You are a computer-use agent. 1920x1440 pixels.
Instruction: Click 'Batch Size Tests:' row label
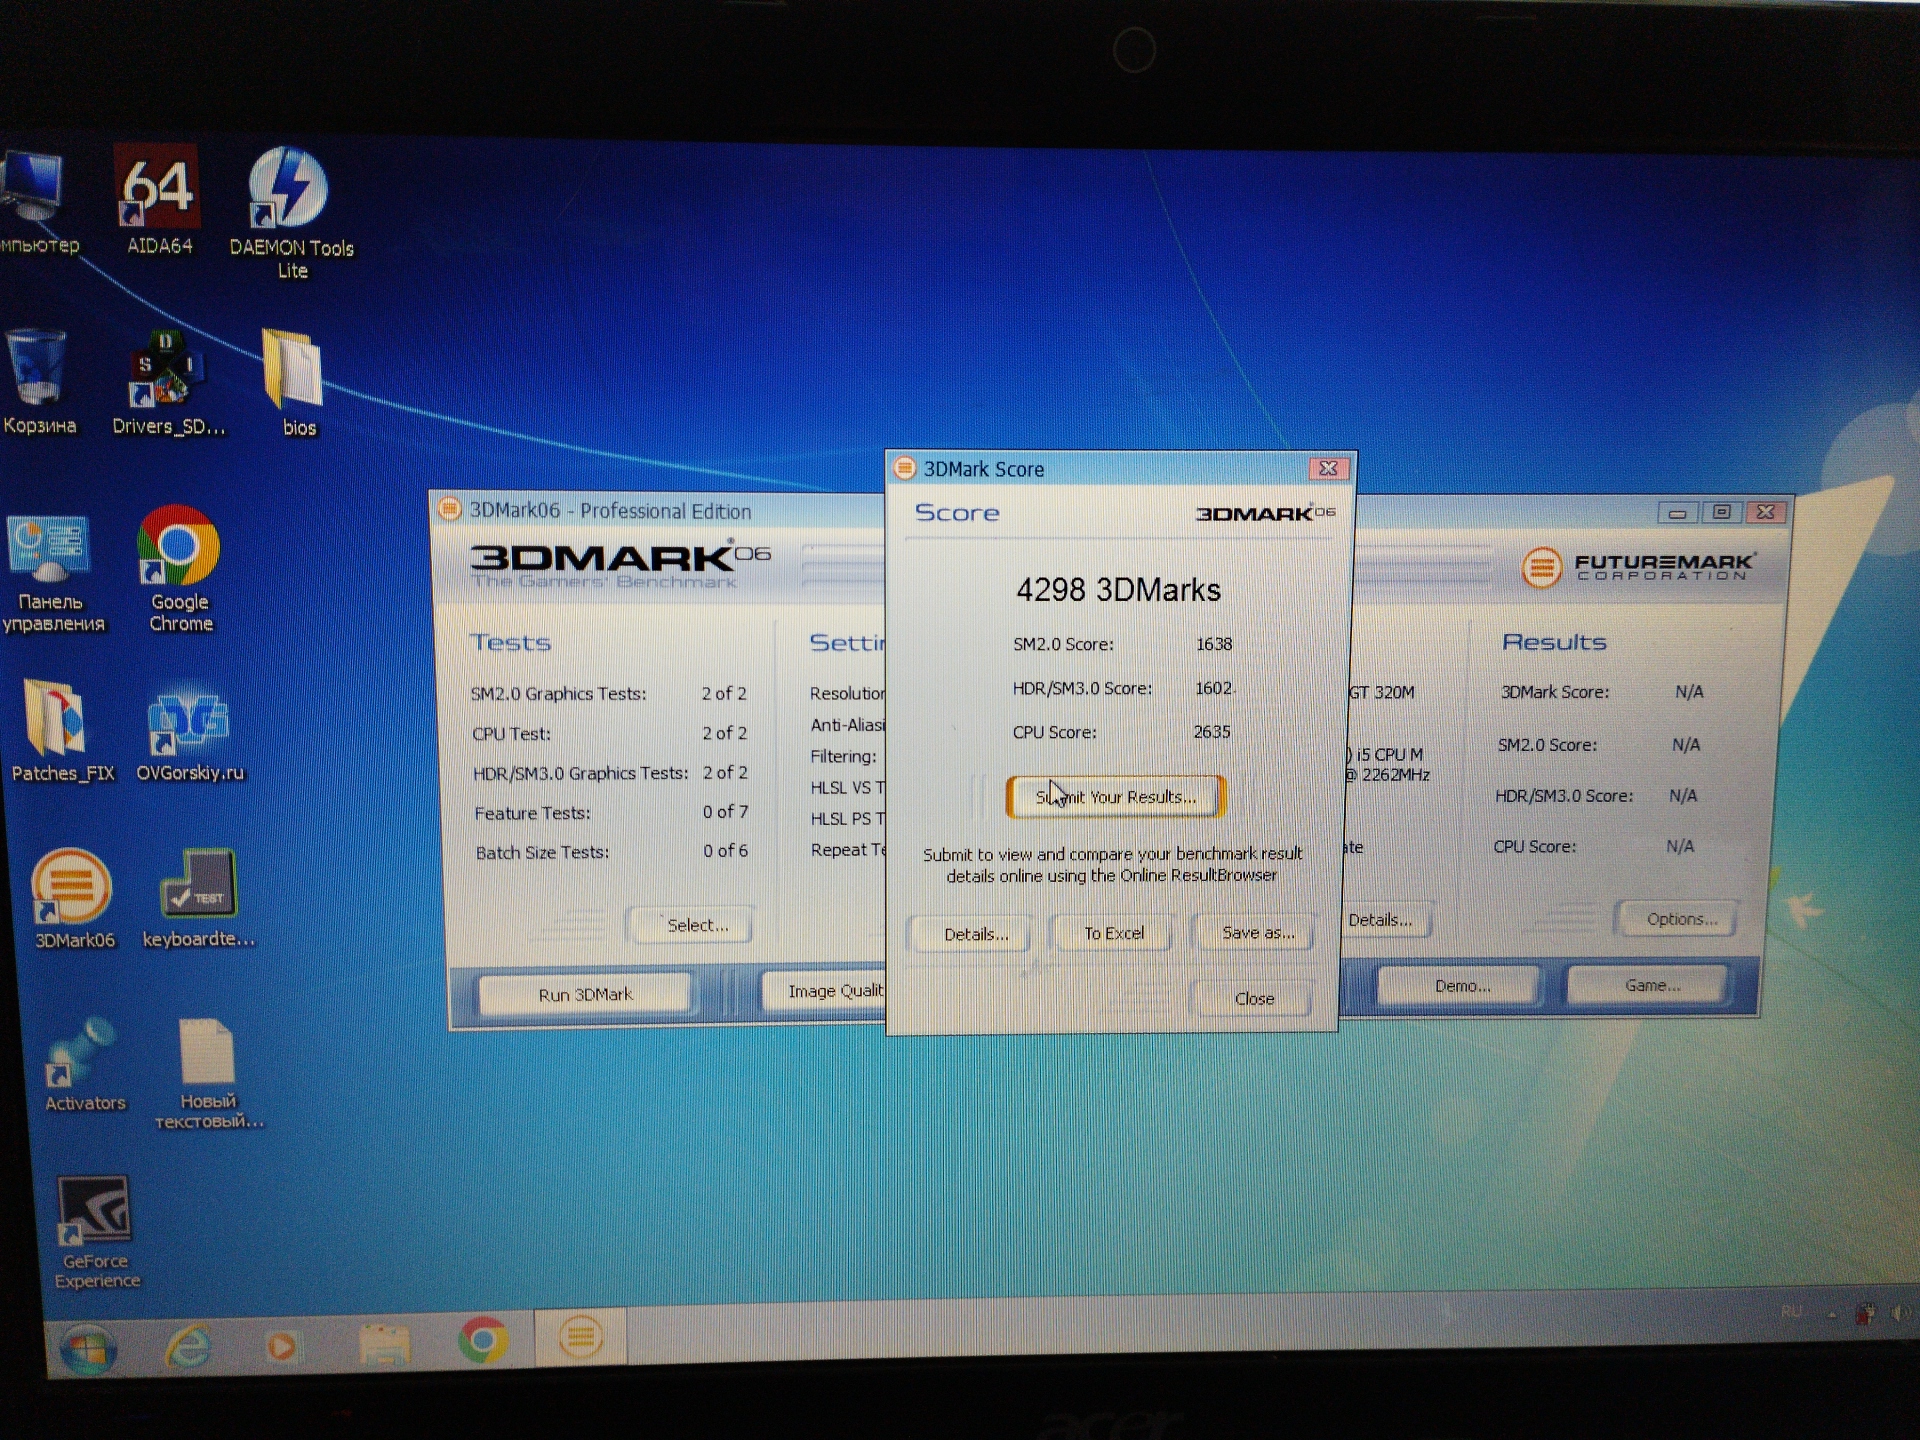542,853
